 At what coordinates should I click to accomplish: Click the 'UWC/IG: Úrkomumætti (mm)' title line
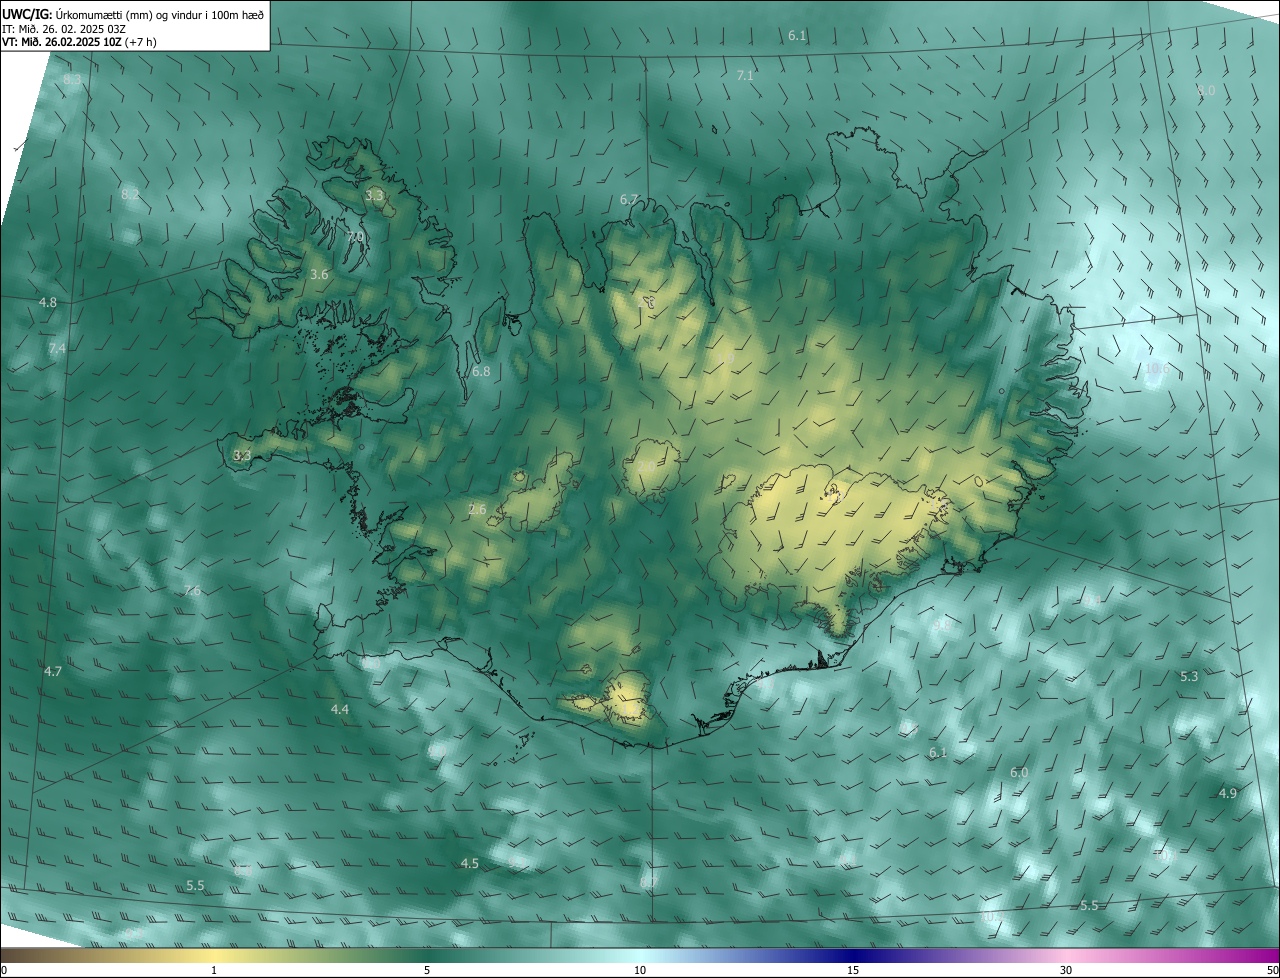coord(134,13)
